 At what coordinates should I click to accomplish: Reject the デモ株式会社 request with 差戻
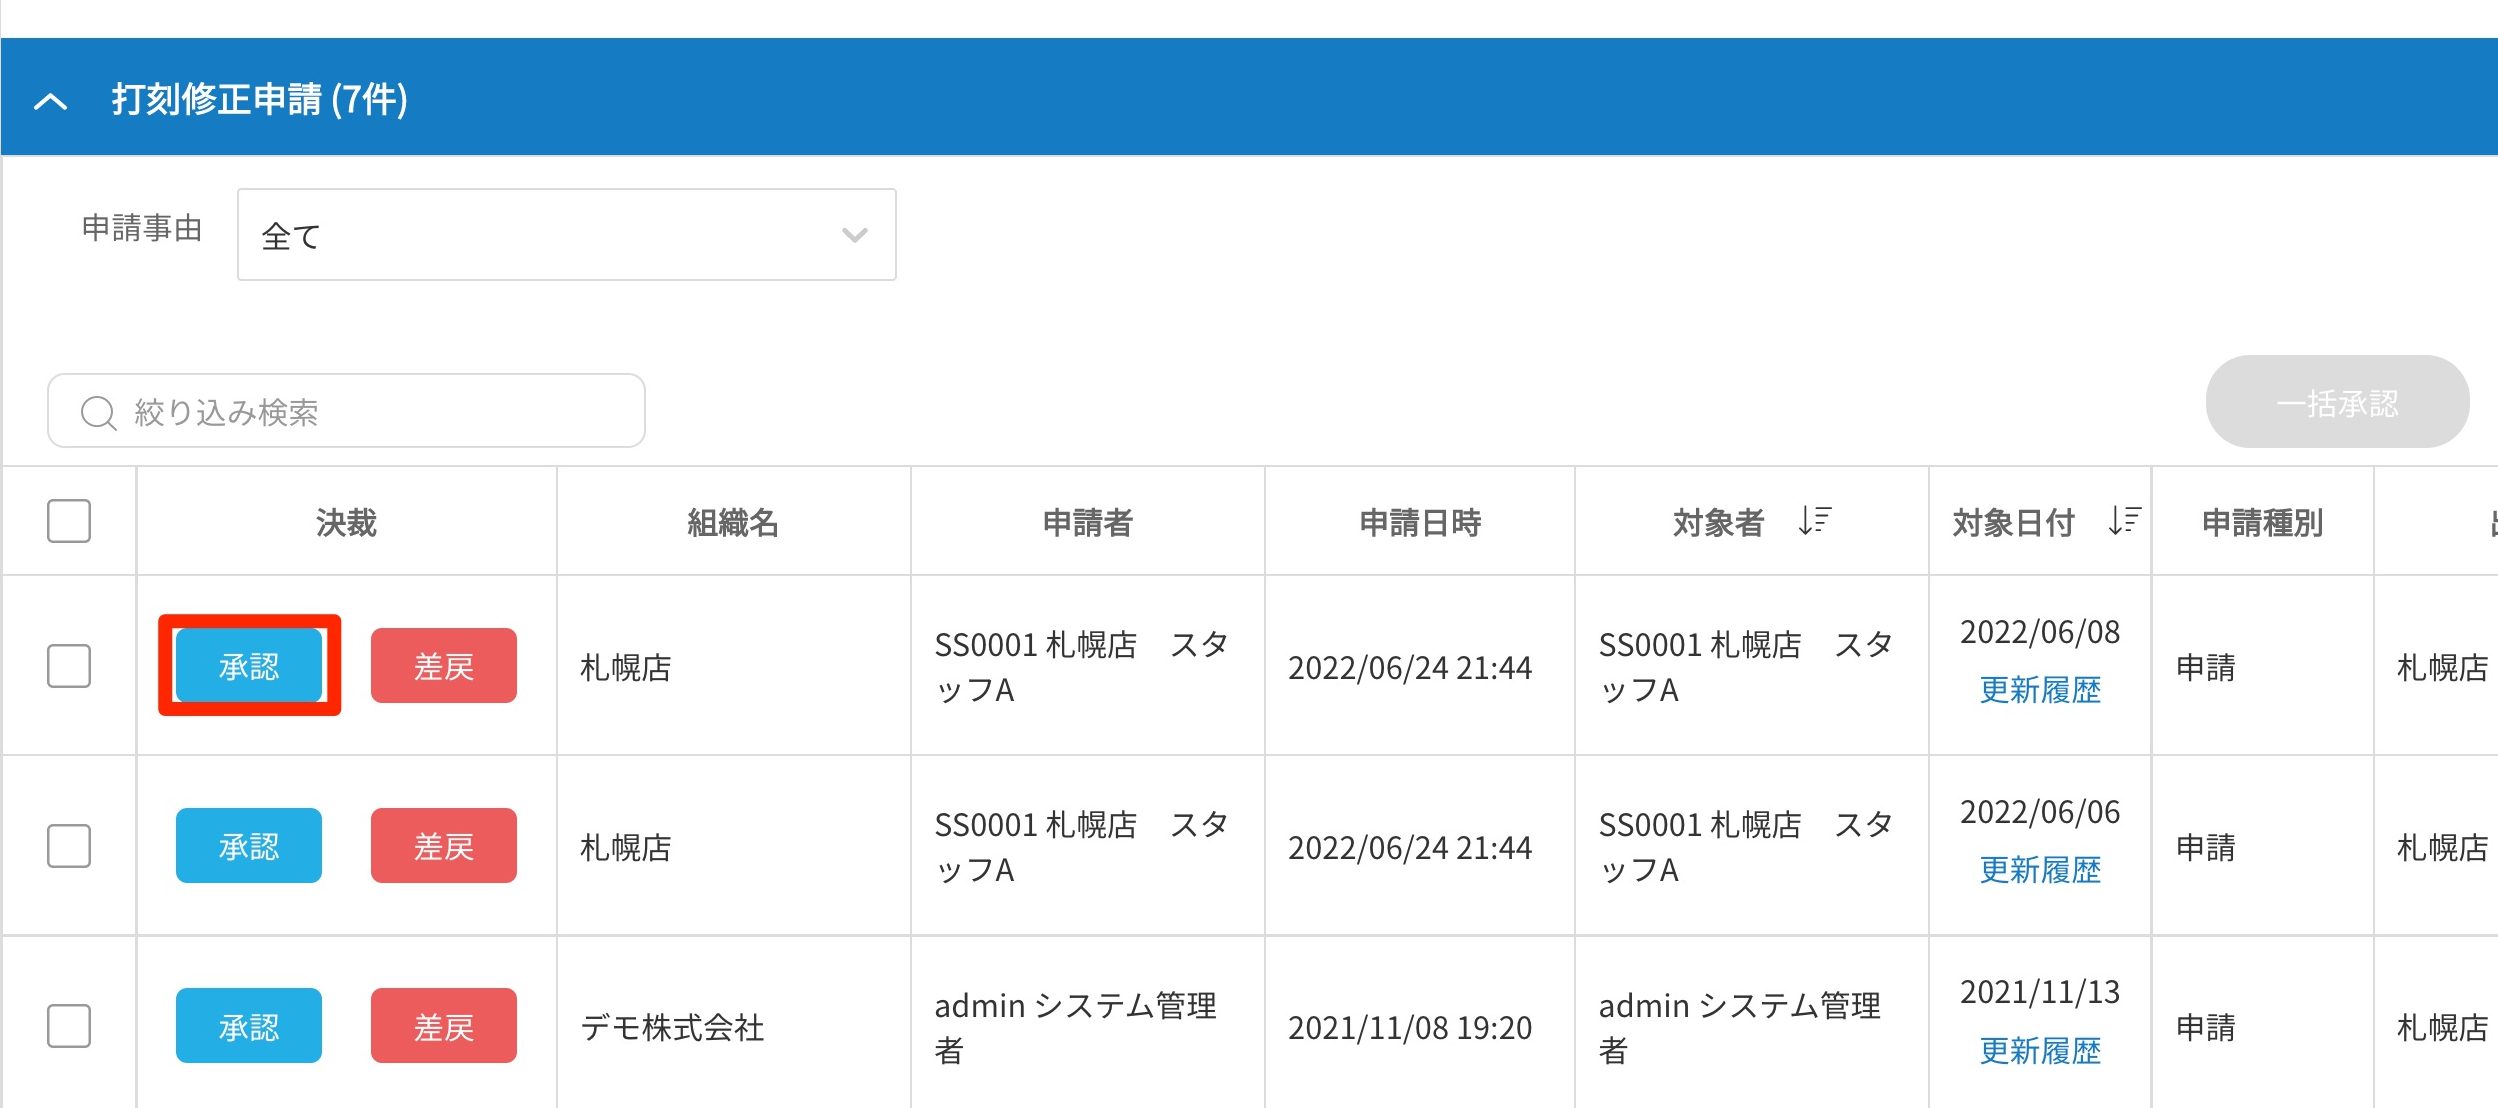tap(443, 1026)
